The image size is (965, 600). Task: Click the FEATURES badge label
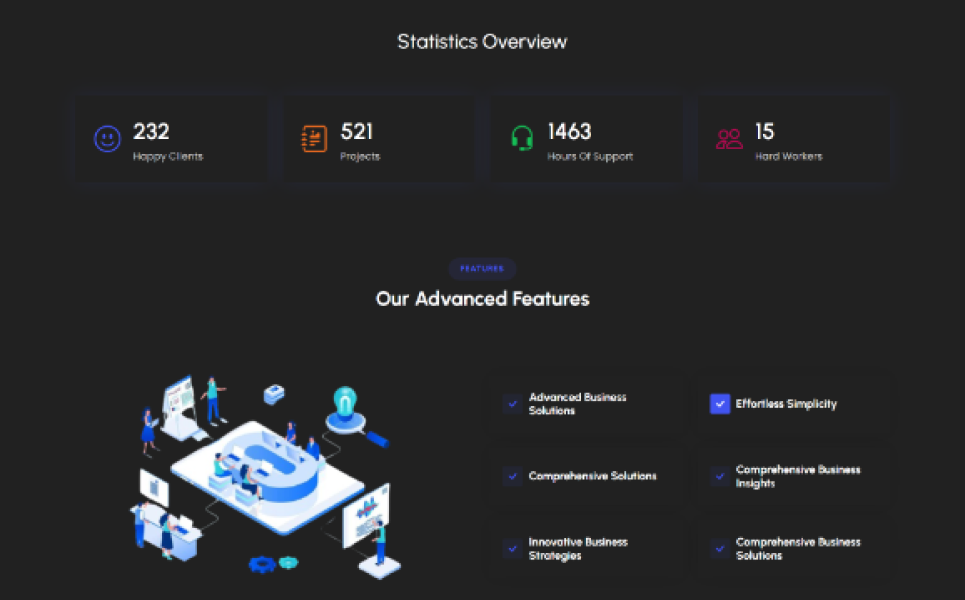pos(482,268)
